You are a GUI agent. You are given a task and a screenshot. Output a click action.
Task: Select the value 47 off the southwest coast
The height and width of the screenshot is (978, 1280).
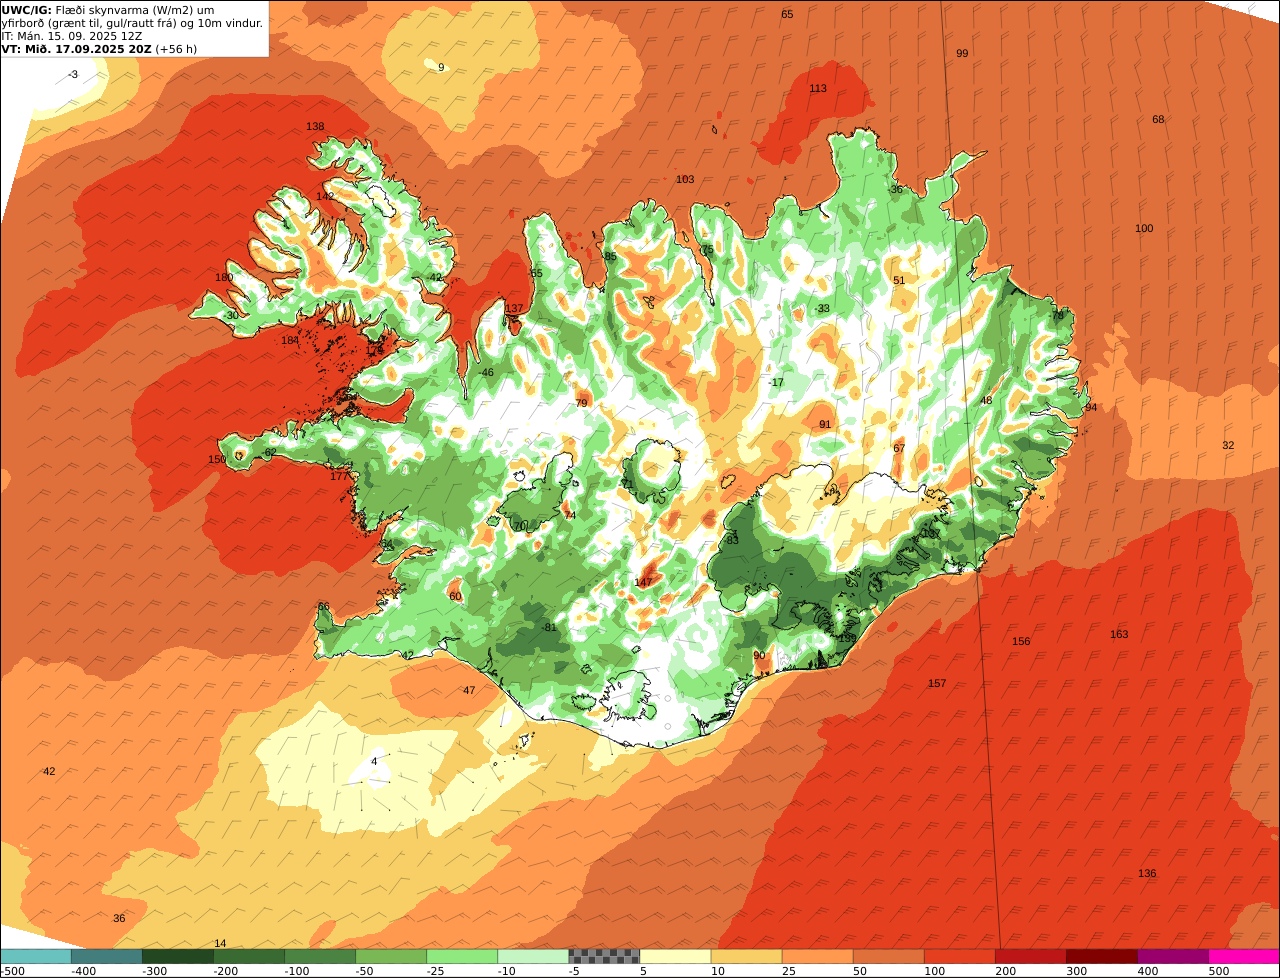click(x=469, y=690)
